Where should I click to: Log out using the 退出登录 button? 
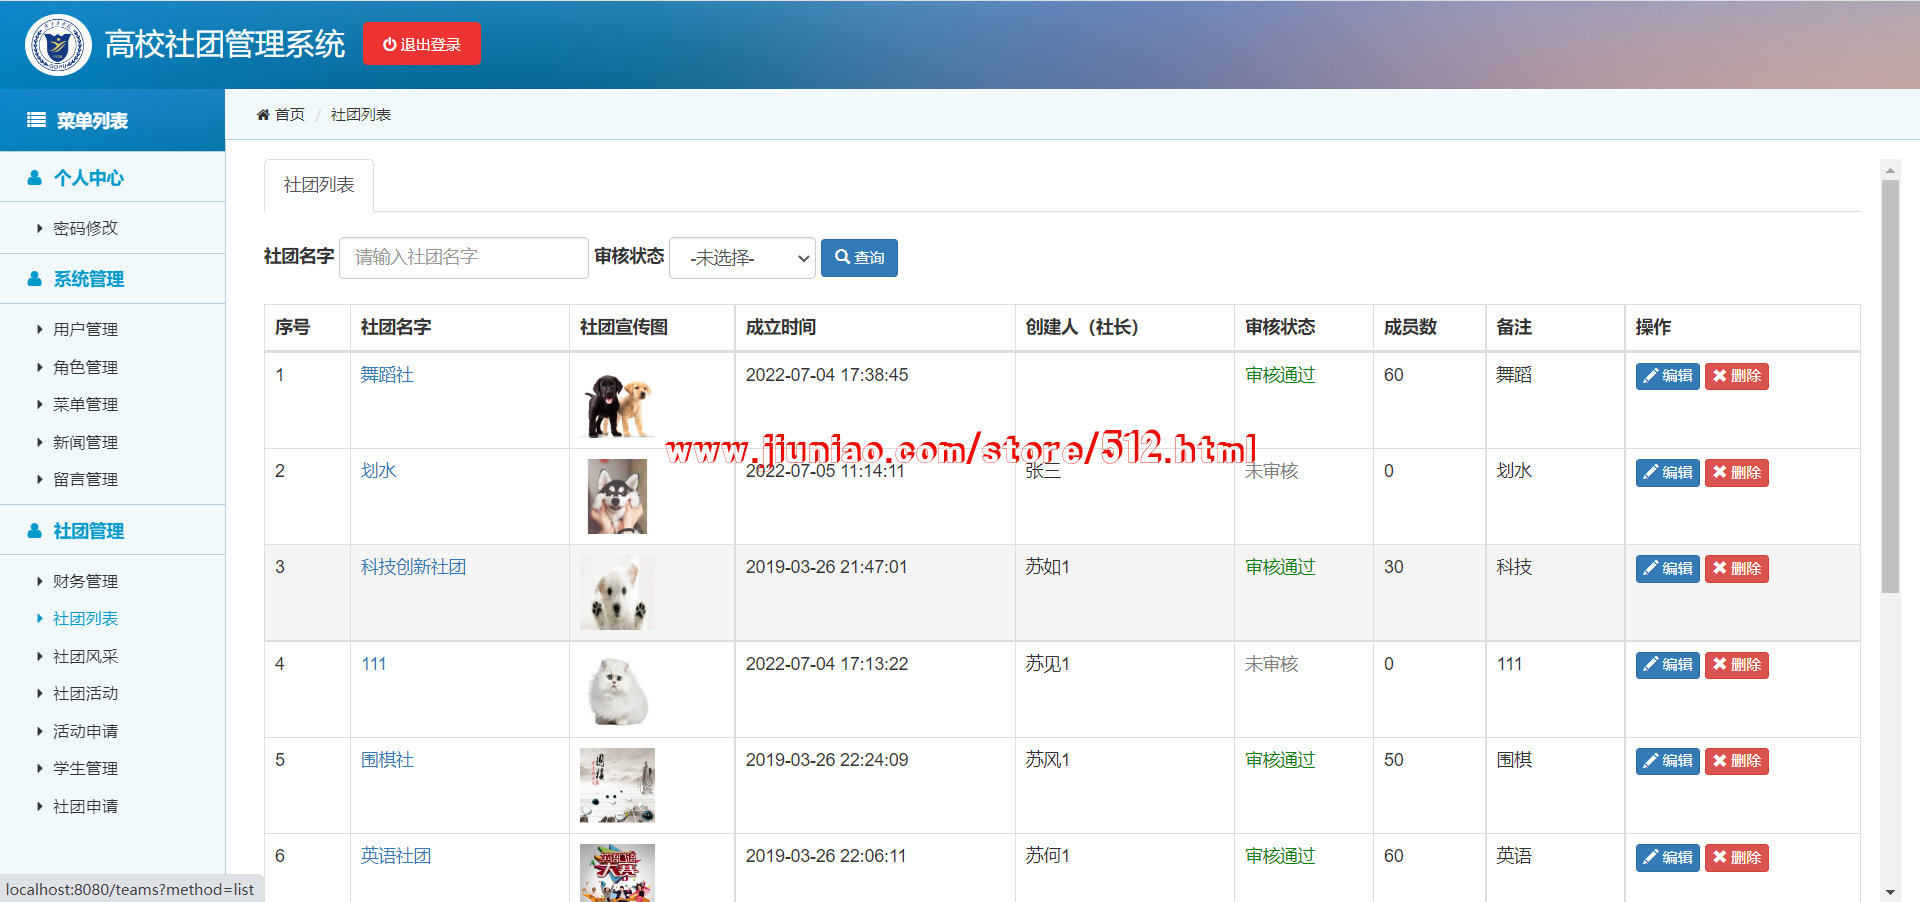click(x=422, y=44)
